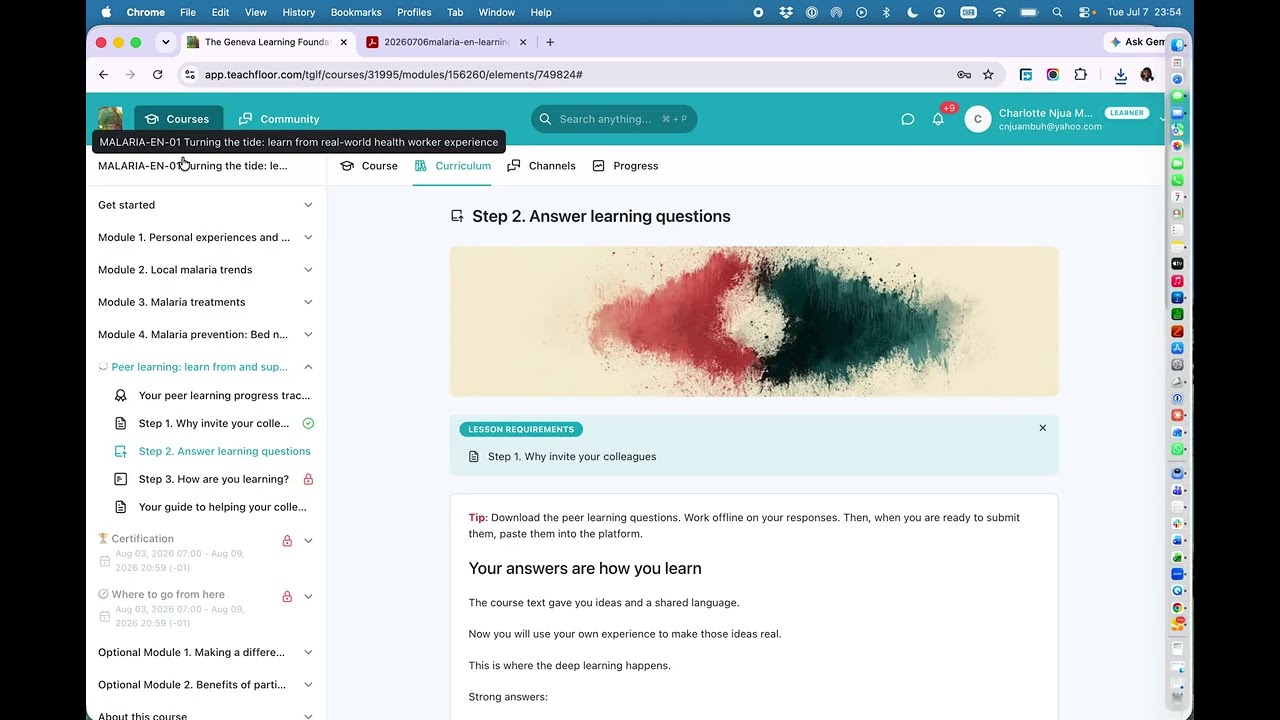Open the History menu
Image resolution: width=1280 pixels, height=720 pixels.
(298, 12)
